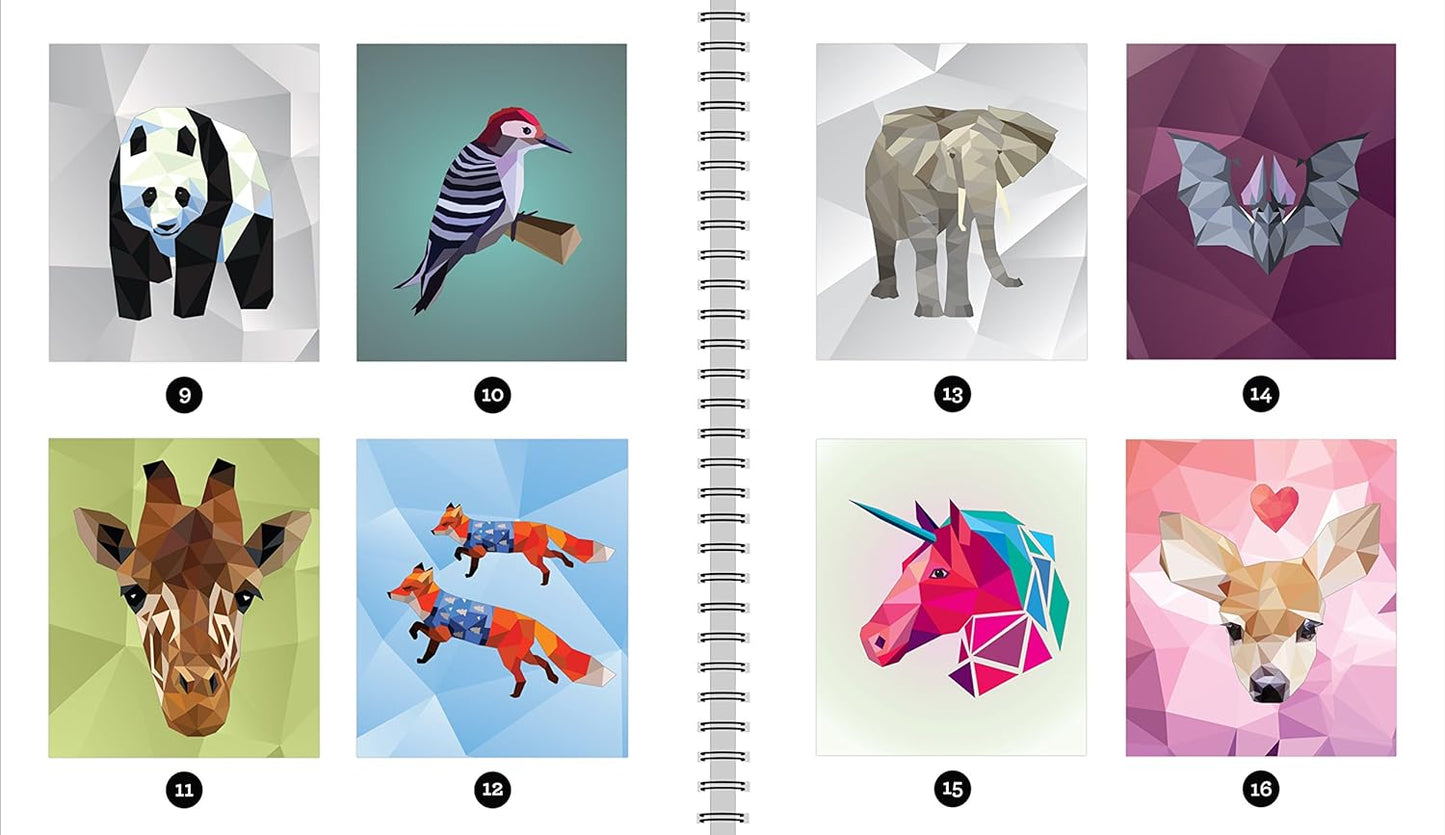Click the red heart above the fawn
Viewport: 1445px width, 835px height.
pos(1275,507)
